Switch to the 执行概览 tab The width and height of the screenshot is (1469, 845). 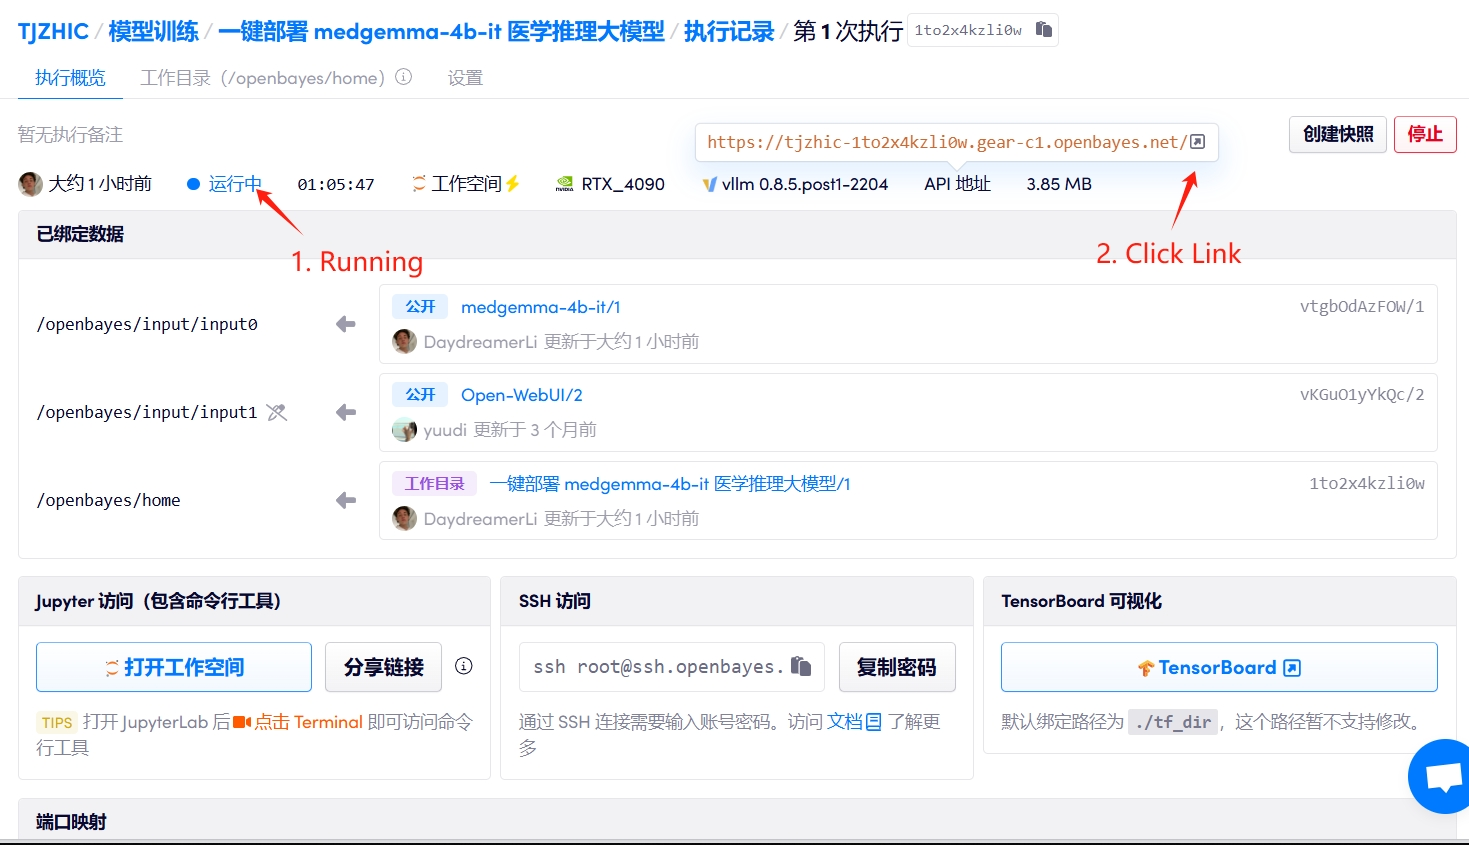(70, 78)
